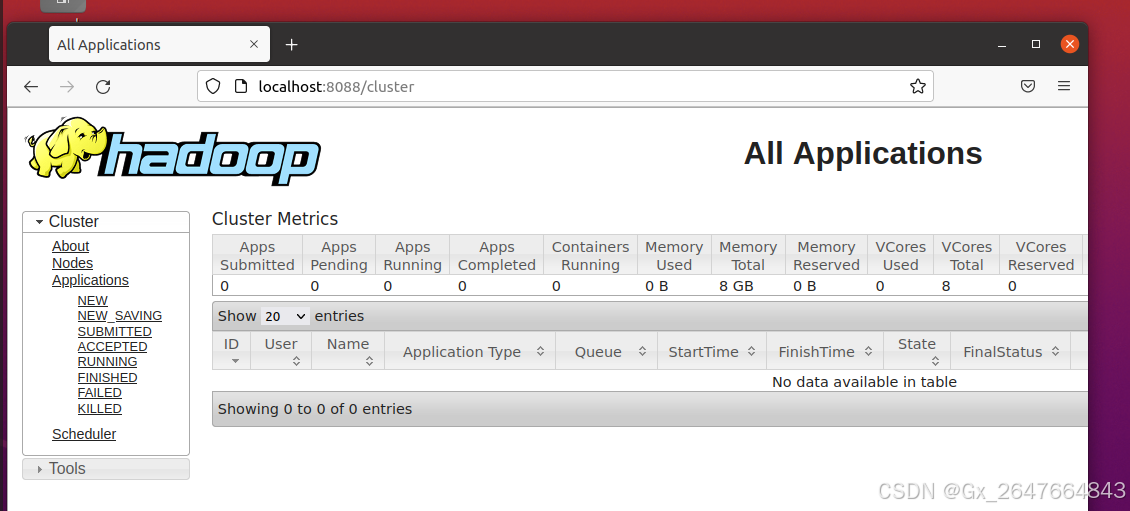The image size is (1130, 511).
Task: Sort by State column
Action: [917, 350]
